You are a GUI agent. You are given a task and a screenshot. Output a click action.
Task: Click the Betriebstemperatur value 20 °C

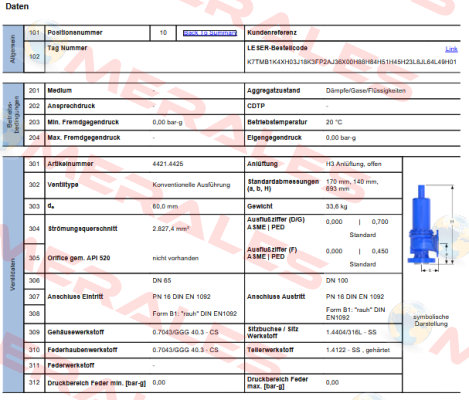(x=334, y=122)
